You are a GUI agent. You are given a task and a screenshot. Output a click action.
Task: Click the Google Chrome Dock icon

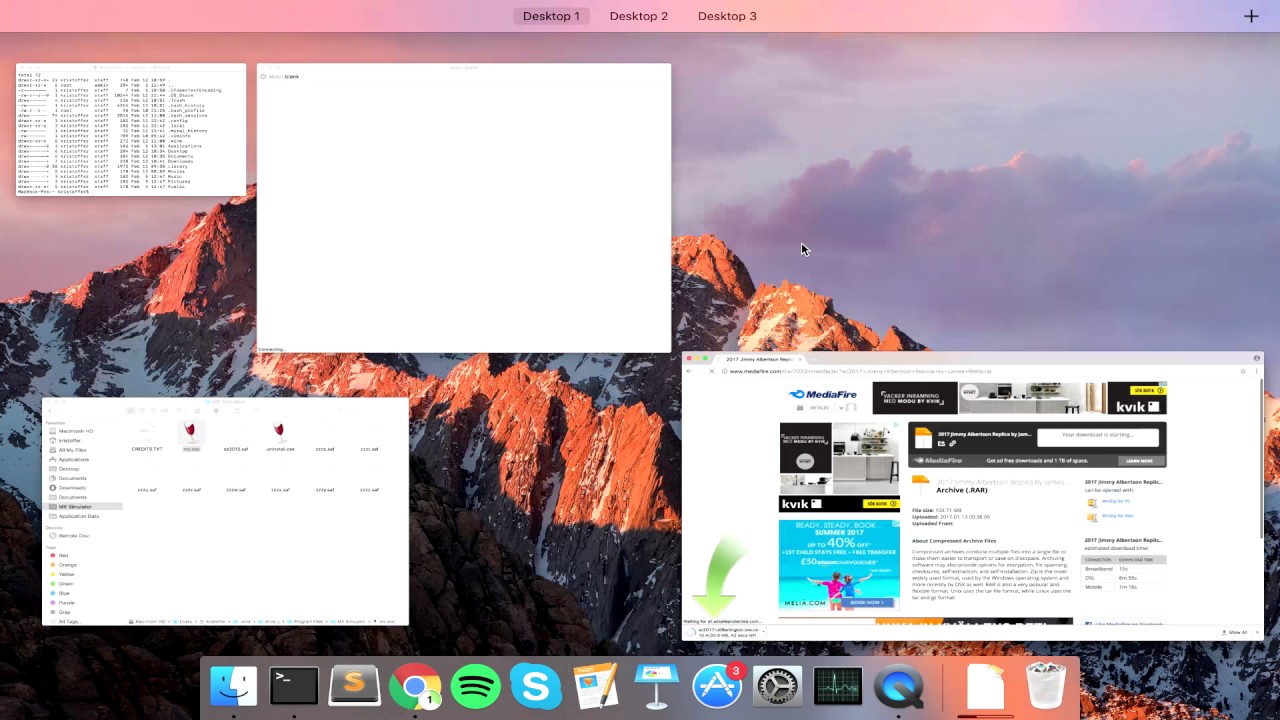click(415, 687)
